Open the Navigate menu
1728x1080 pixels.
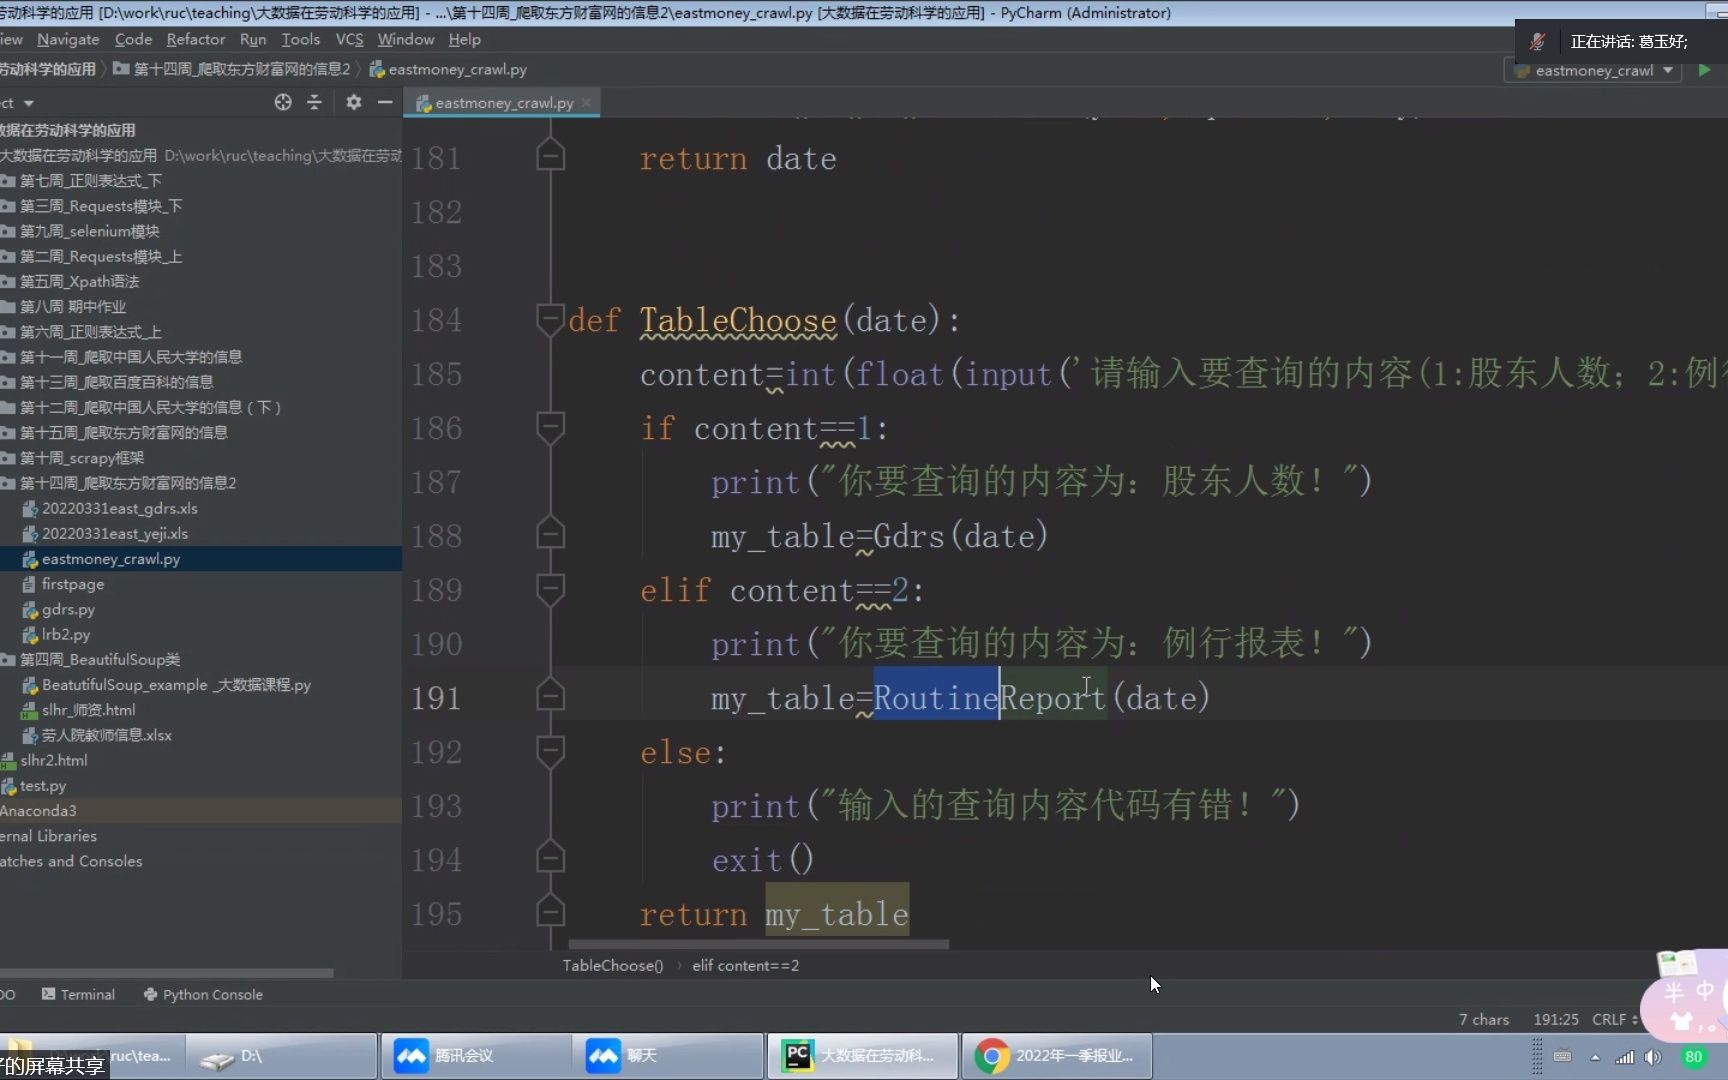(68, 39)
